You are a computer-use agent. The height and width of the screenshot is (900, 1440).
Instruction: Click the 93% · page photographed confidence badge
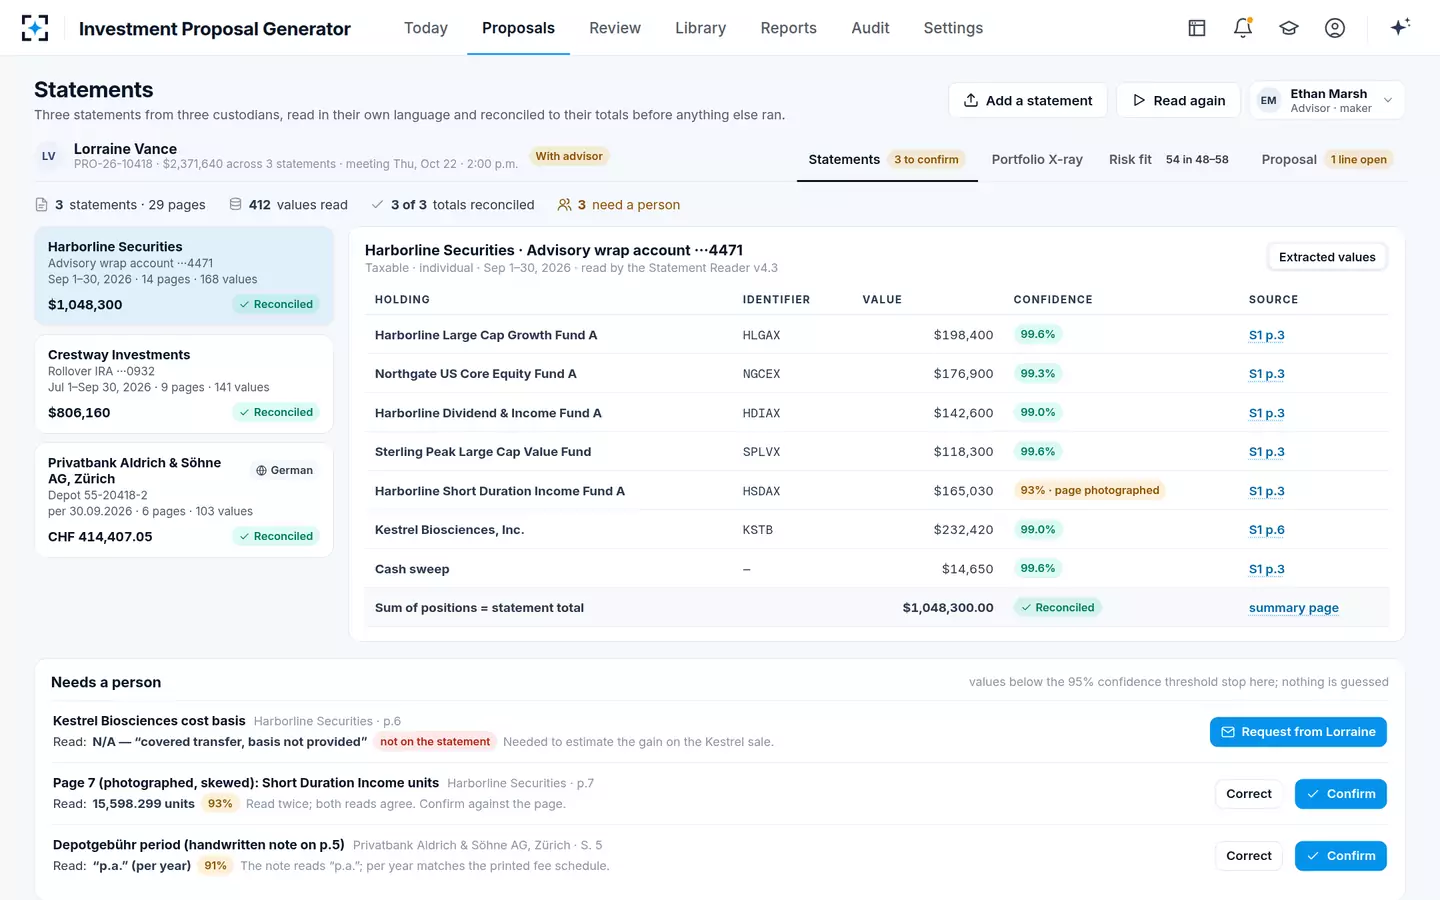point(1090,490)
